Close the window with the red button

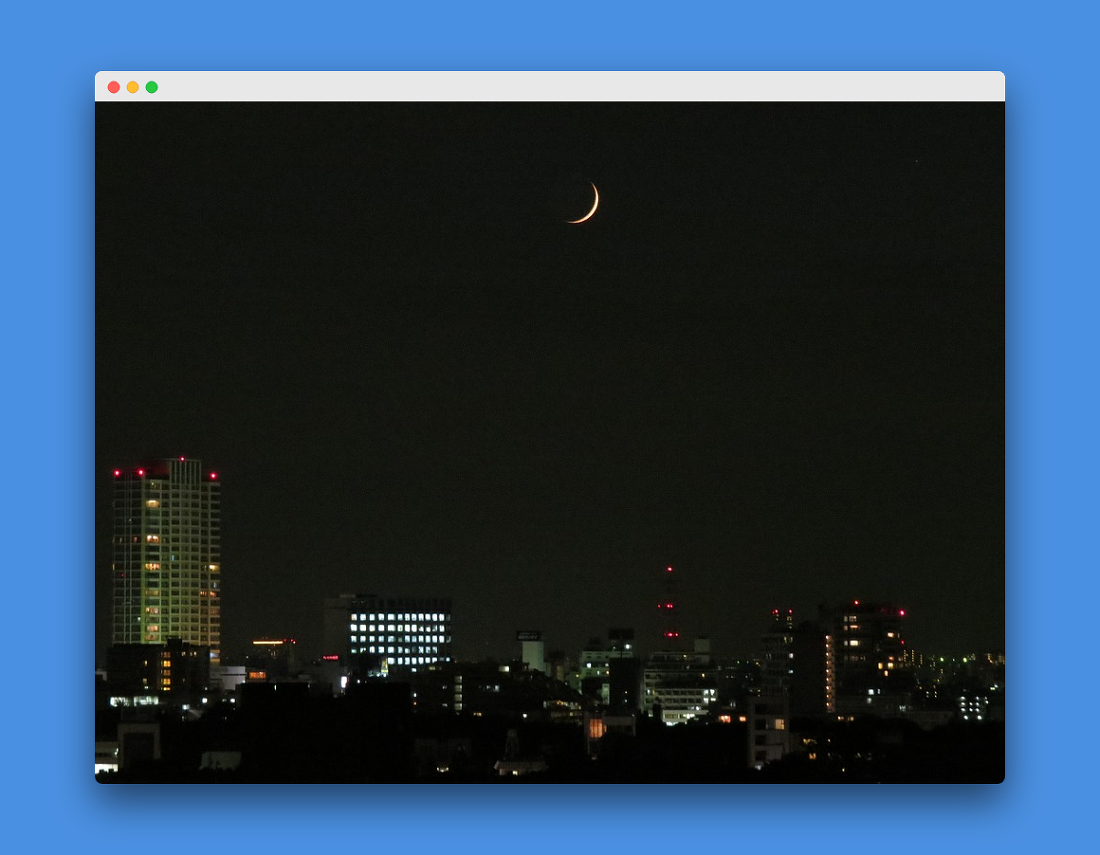(114, 87)
